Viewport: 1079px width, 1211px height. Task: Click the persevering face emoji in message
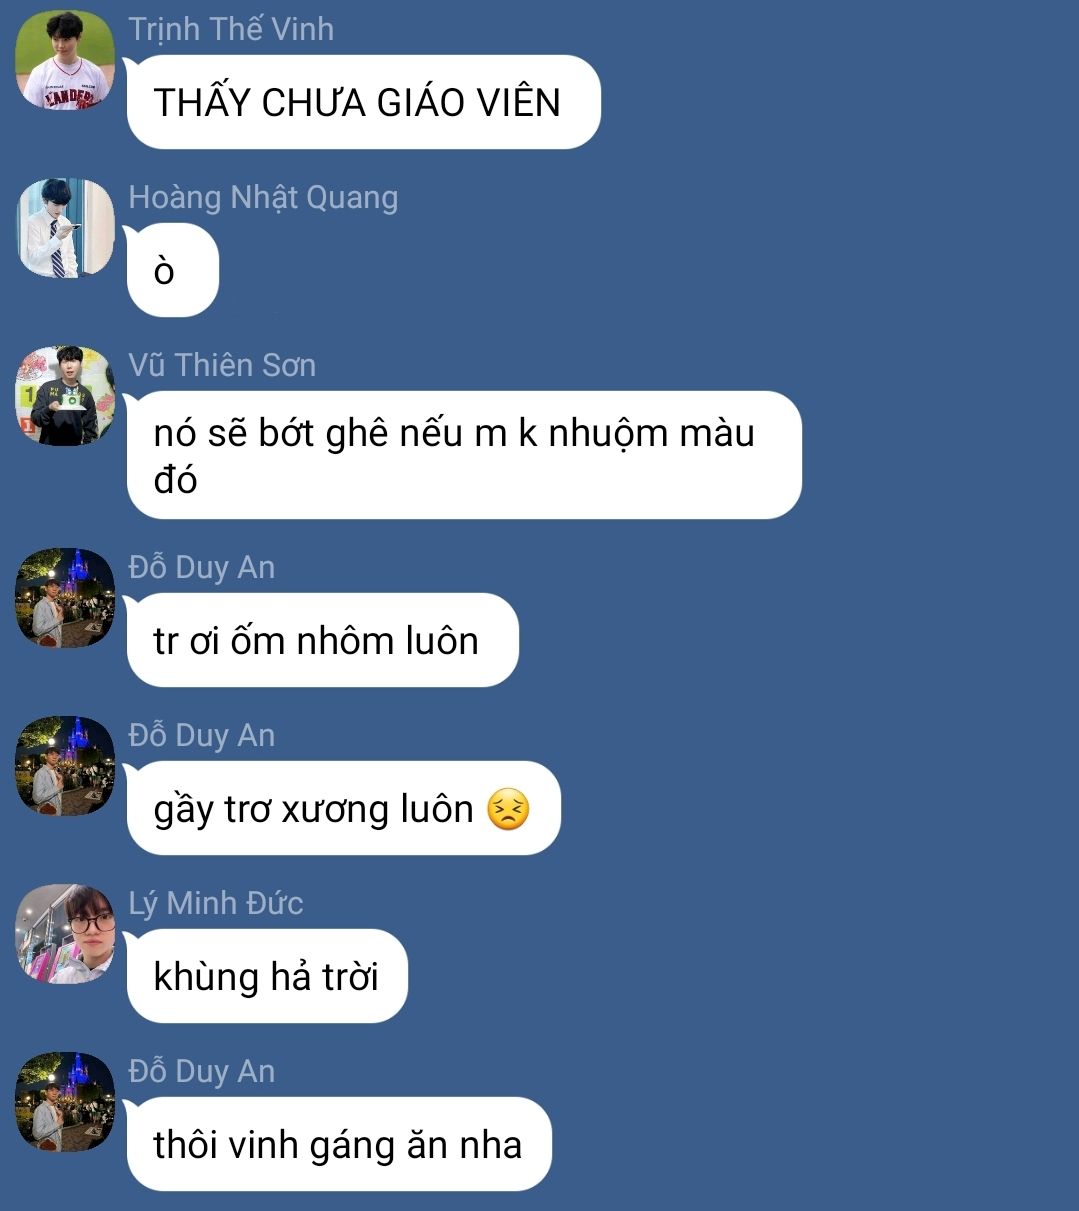pyautogui.click(x=508, y=809)
